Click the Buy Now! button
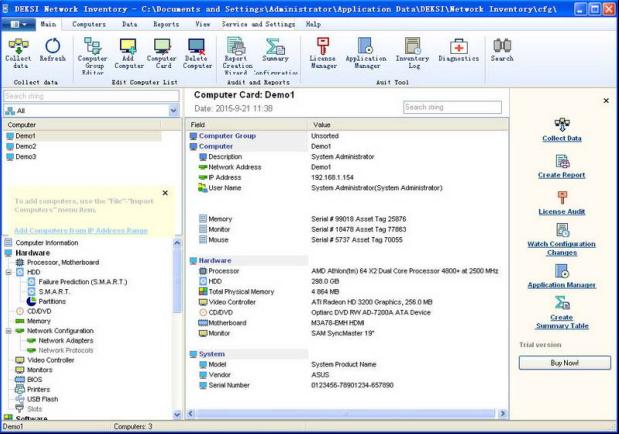The width and height of the screenshot is (619, 434). click(565, 363)
